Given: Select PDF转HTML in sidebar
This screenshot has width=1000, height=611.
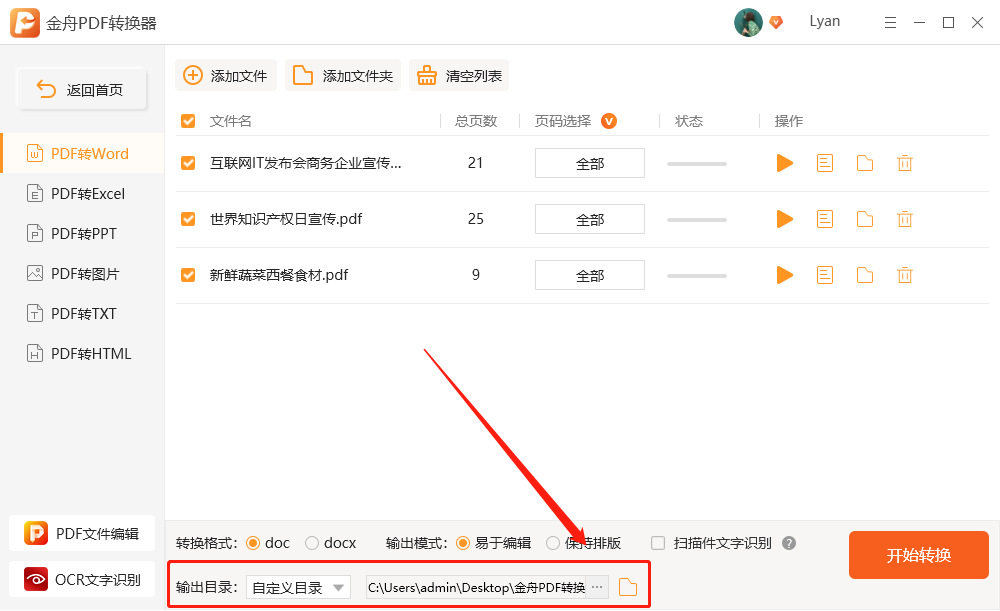Looking at the screenshot, I should pyautogui.click(x=83, y=353).
